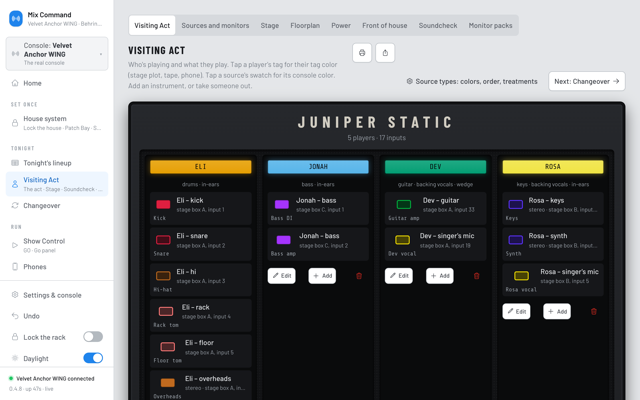Click Add under Dev's sources
This screenshot has width=640, height=400.
[x=440, y=276]
